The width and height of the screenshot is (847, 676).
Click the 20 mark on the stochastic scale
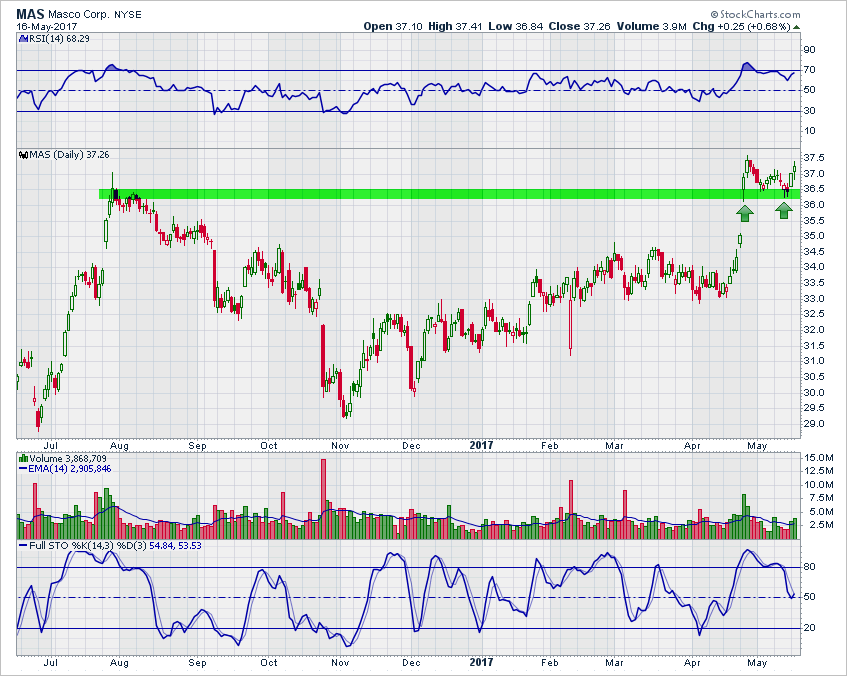(x=809, y=628)
